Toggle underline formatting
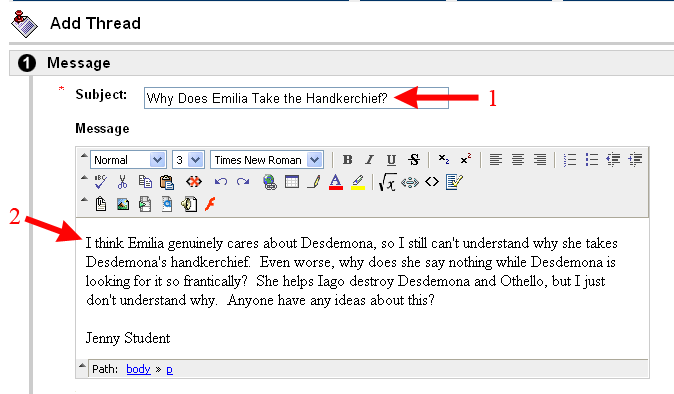Screen dimensions: 674x394 coord(391,160)
